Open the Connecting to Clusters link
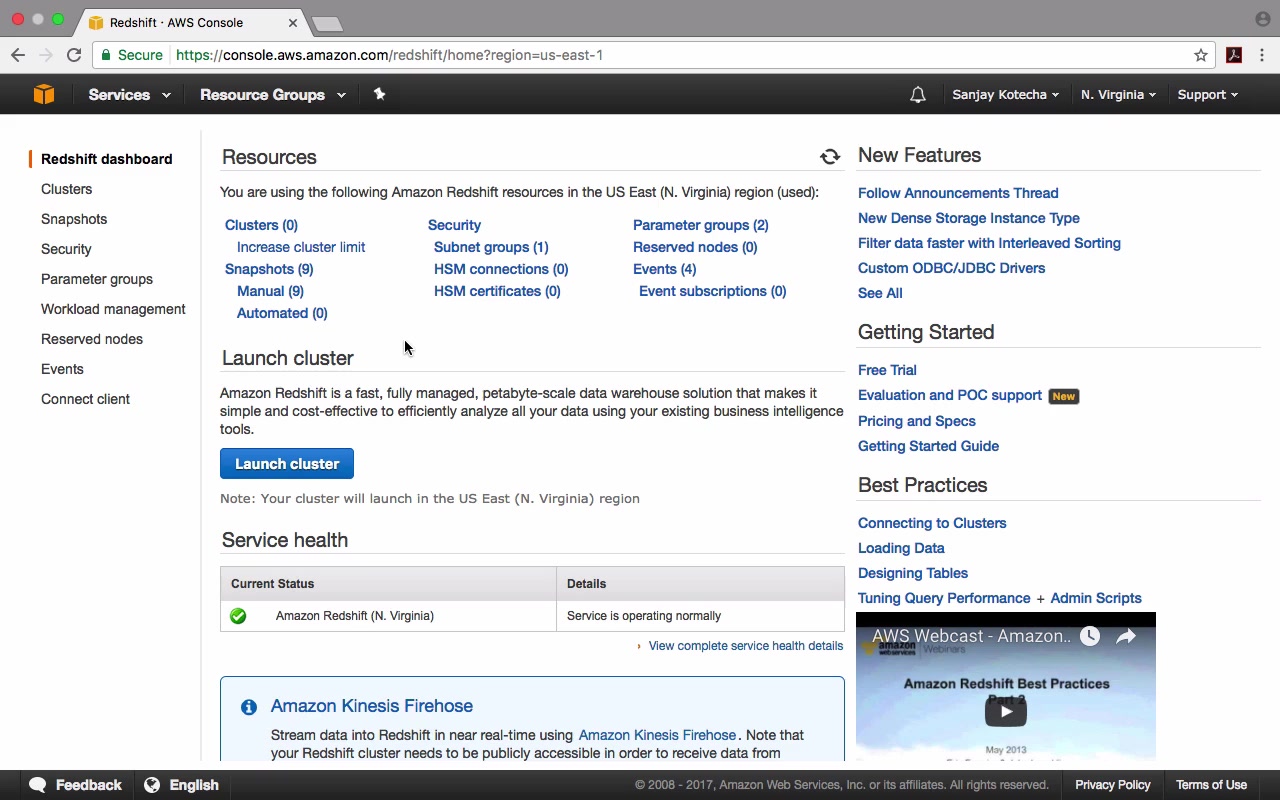 click(932, 523)
